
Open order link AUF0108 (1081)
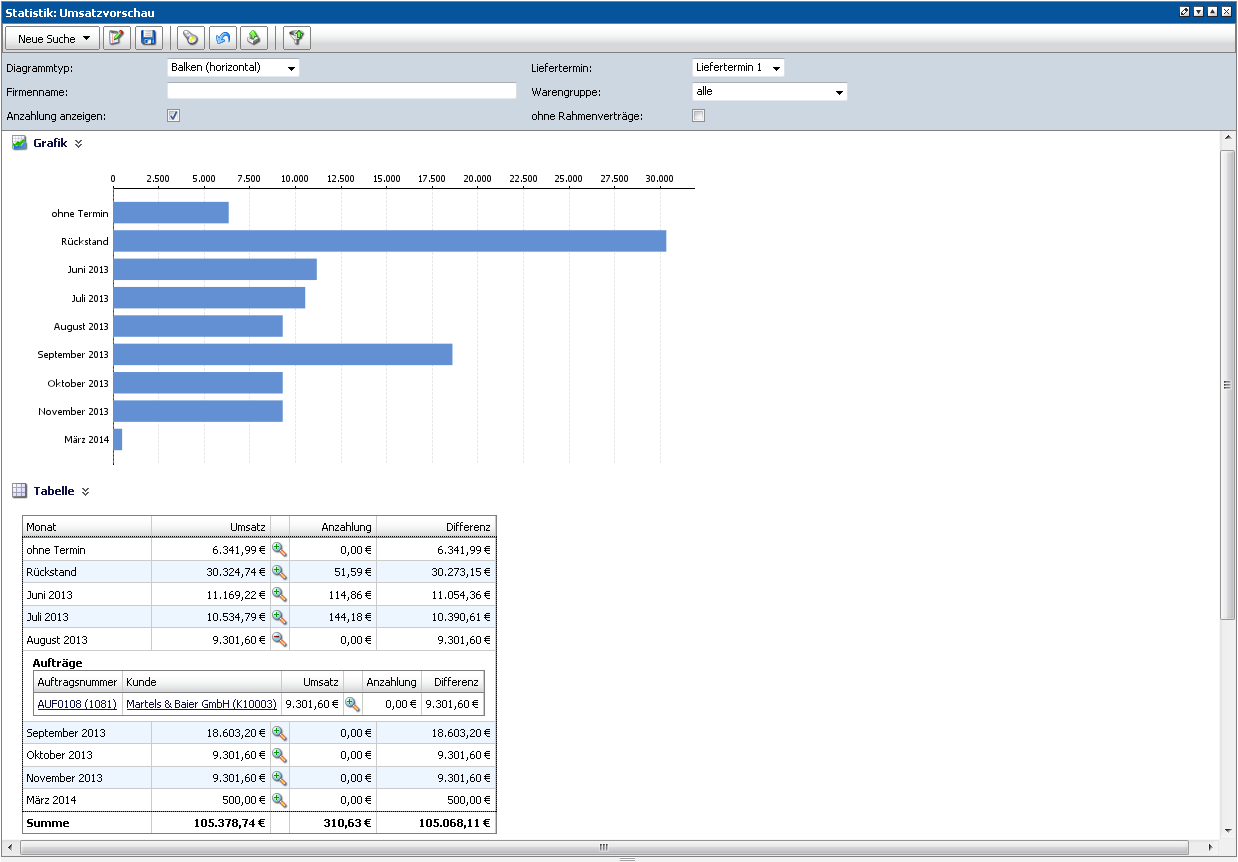click(x=76, y=704)
